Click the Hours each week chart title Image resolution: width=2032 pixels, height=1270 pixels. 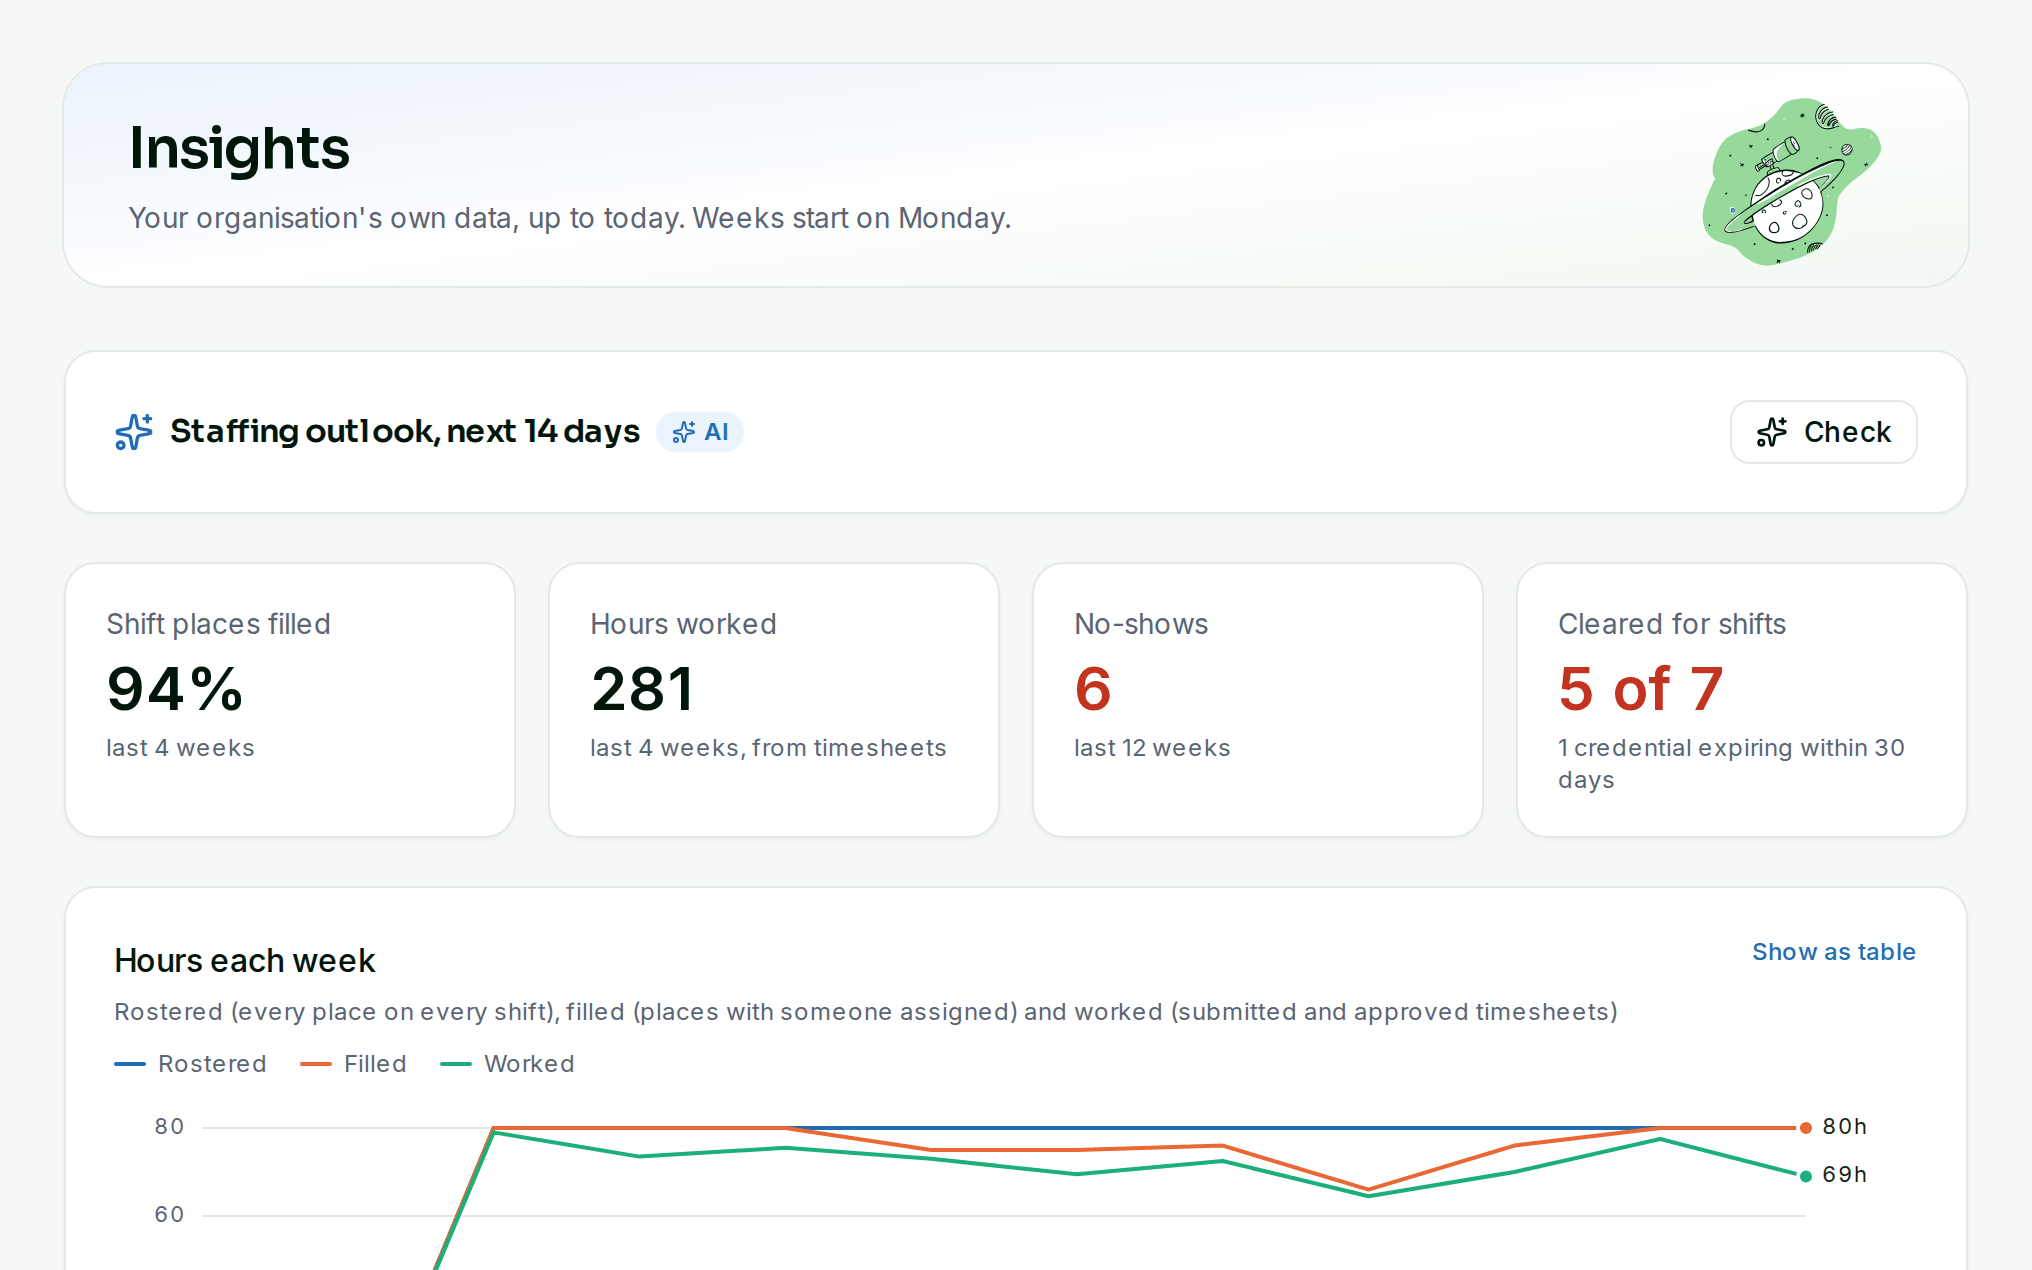(244, 961)
